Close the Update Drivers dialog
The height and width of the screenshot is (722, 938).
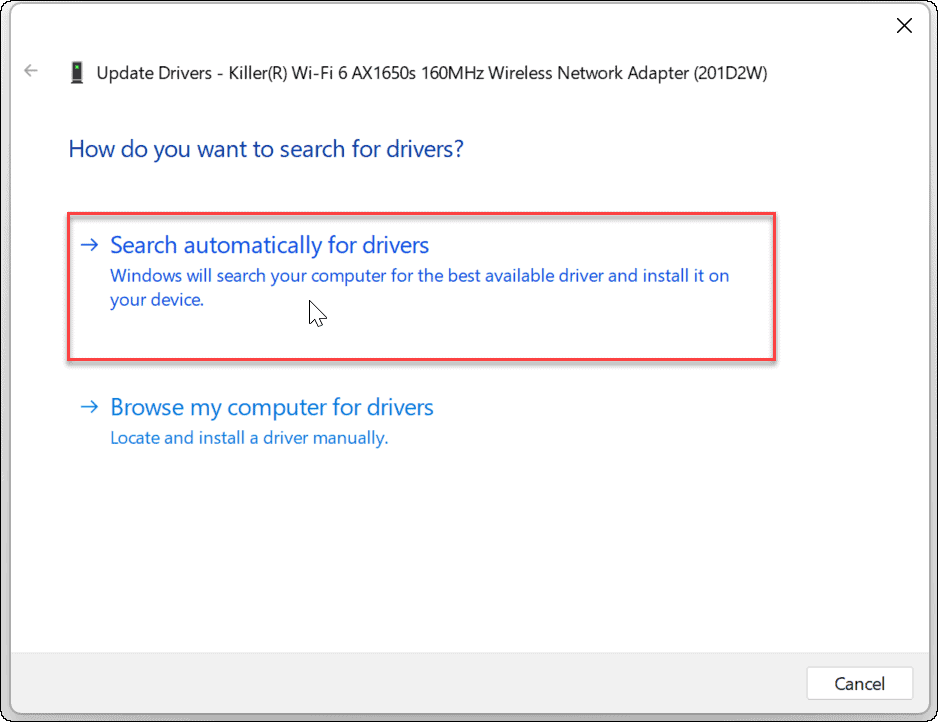click(904, 25)
